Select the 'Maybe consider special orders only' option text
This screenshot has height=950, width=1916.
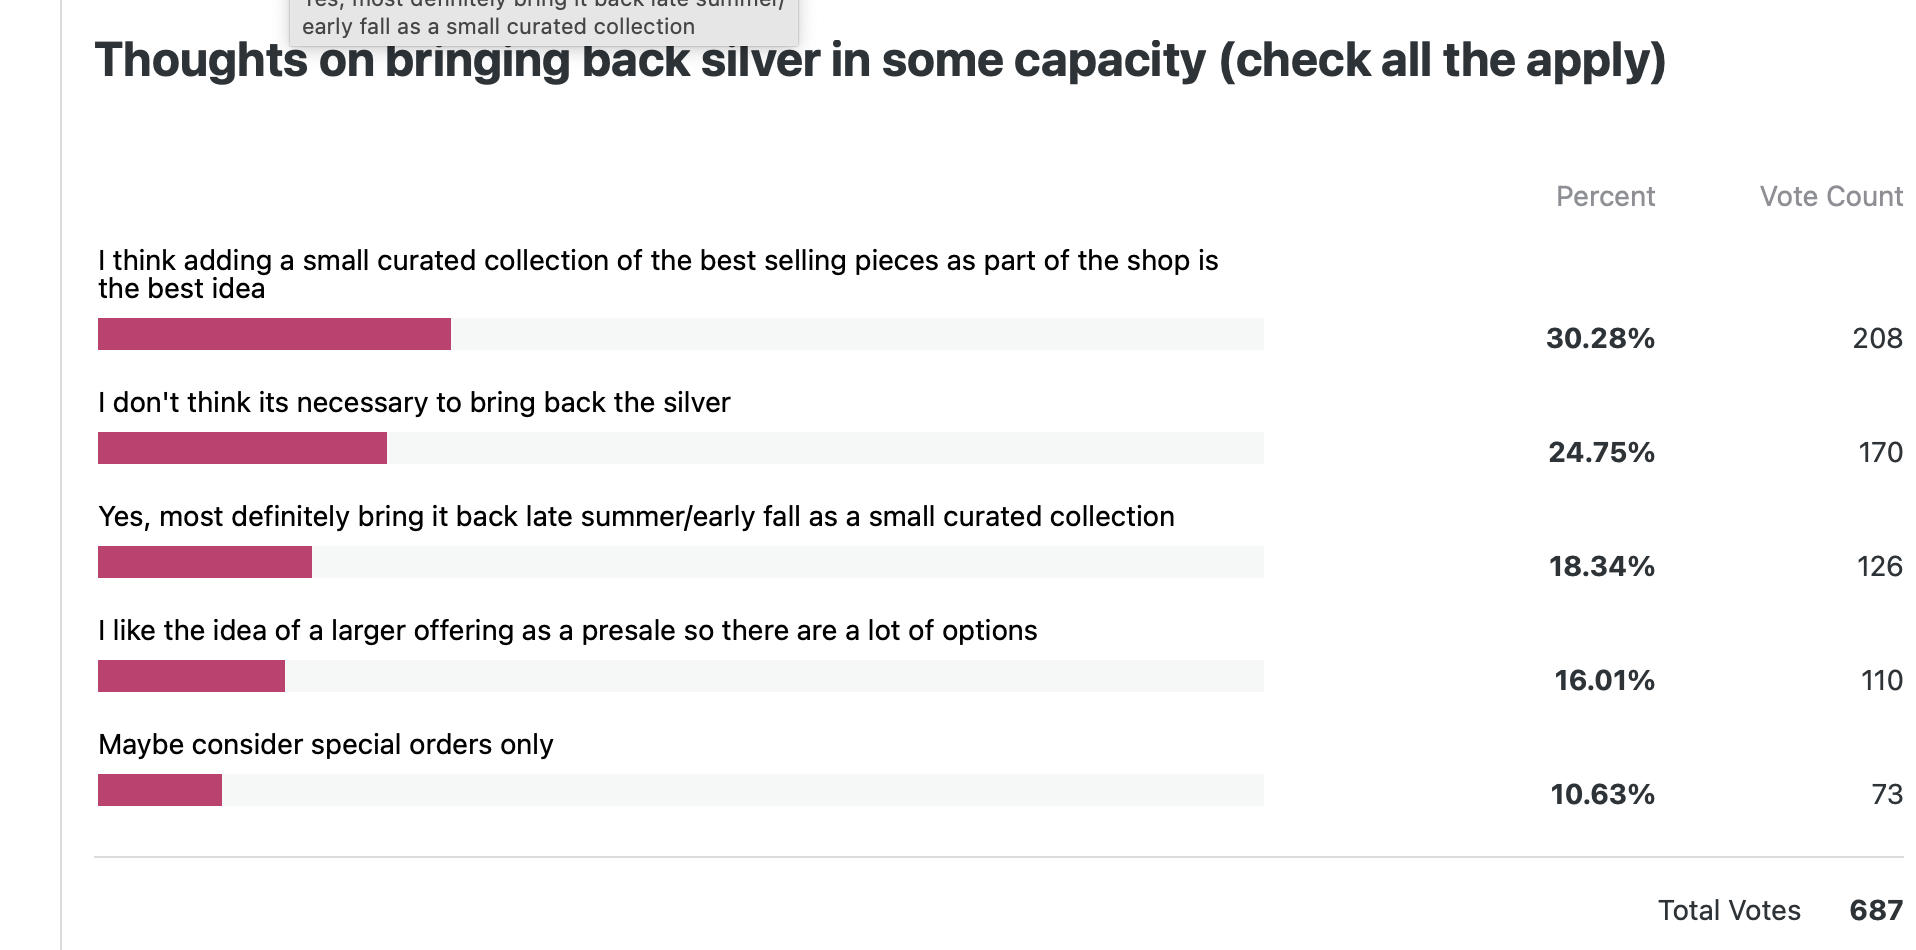(x=325, y=744)
